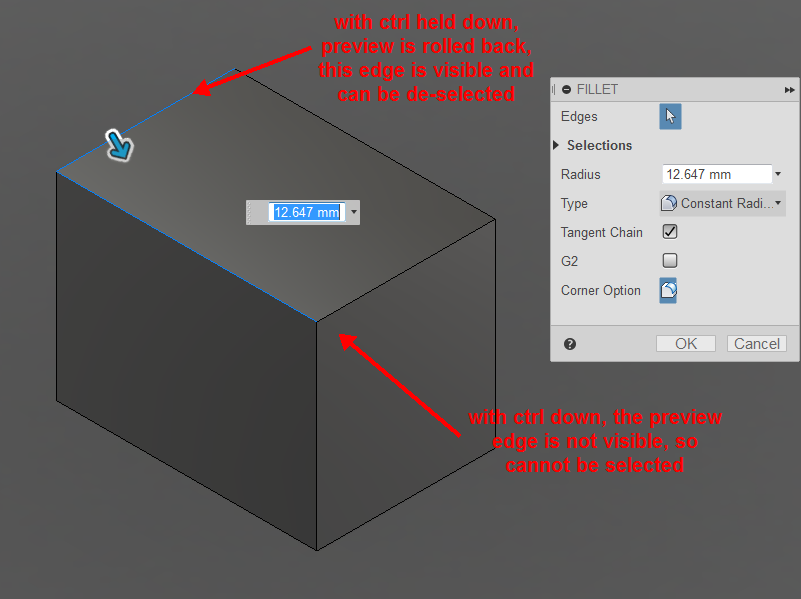
Task: Click the Corner Option label
Action: (600, 291)
